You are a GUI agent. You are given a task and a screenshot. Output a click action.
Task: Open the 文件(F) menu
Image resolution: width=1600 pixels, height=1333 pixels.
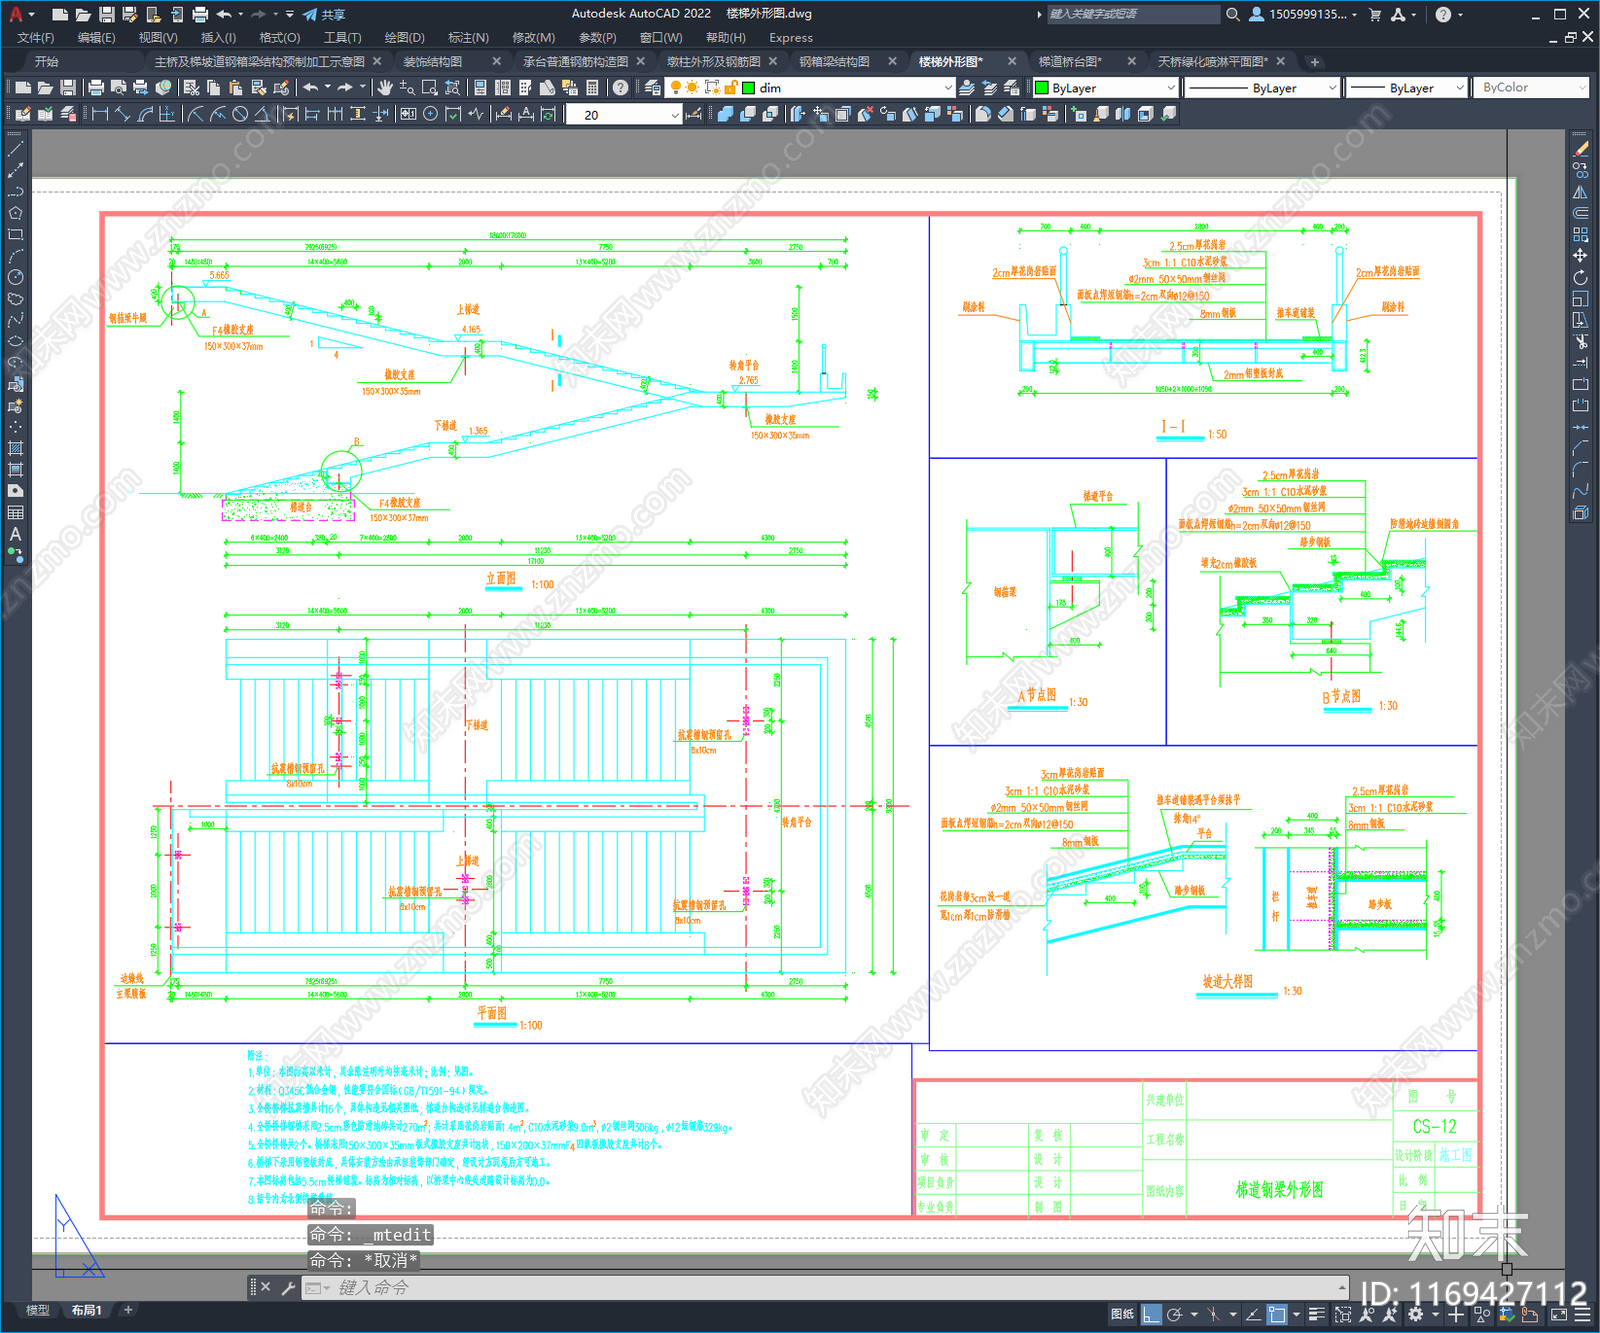[35, 38]
